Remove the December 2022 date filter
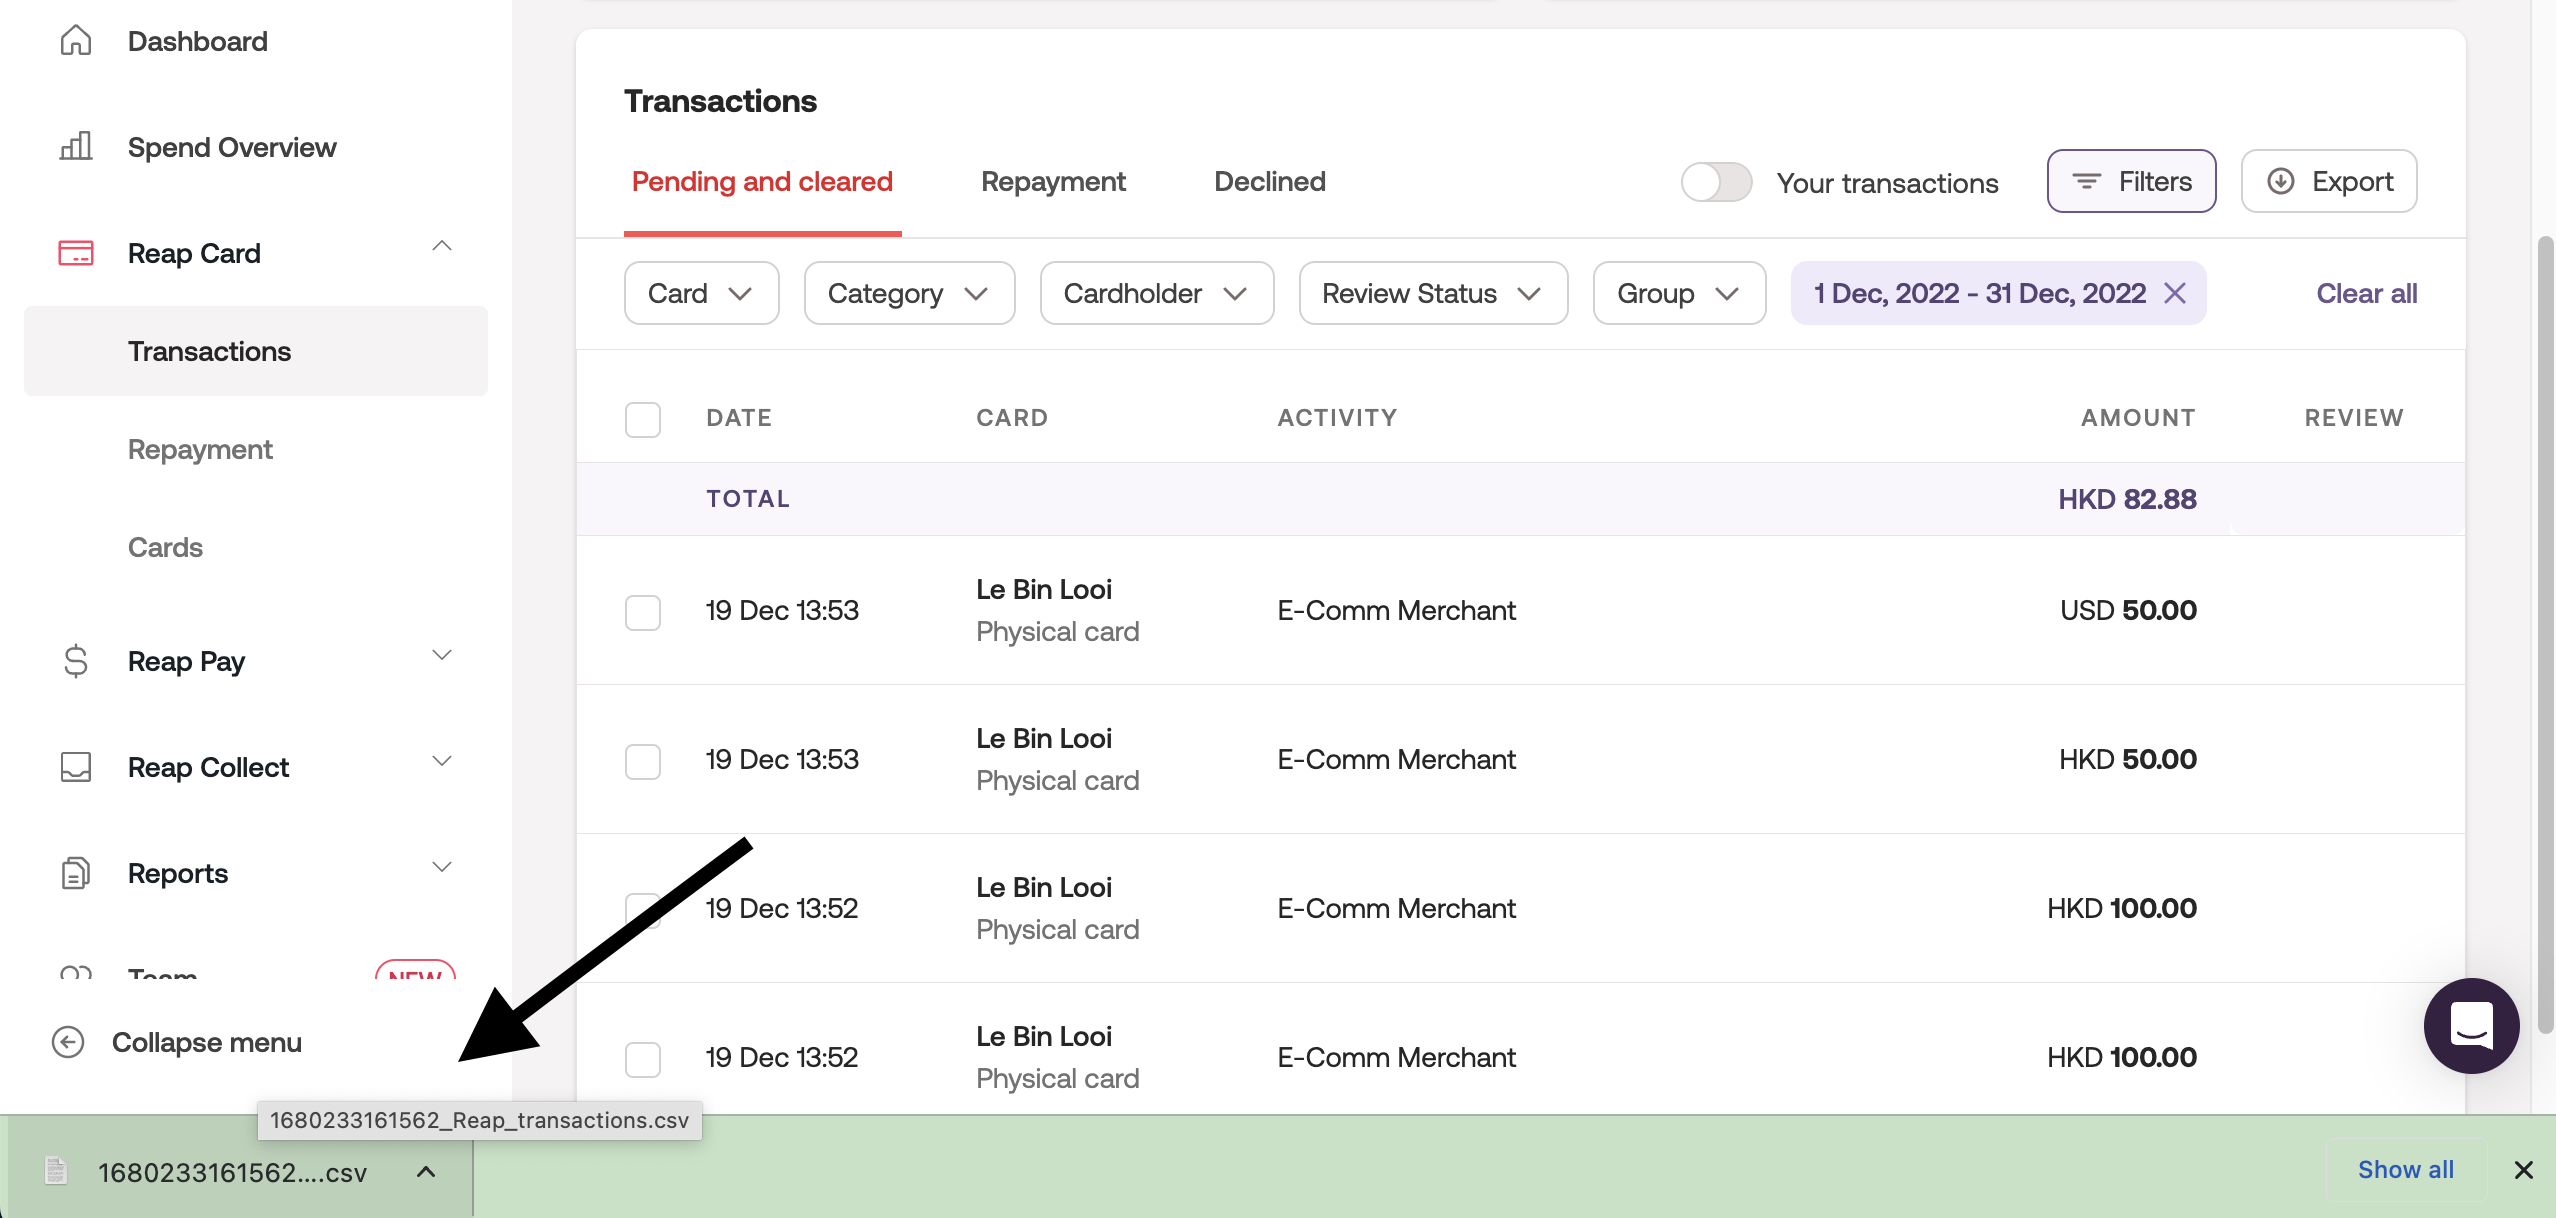This screenshot has height=1218, width=2556. [2175, 293]
